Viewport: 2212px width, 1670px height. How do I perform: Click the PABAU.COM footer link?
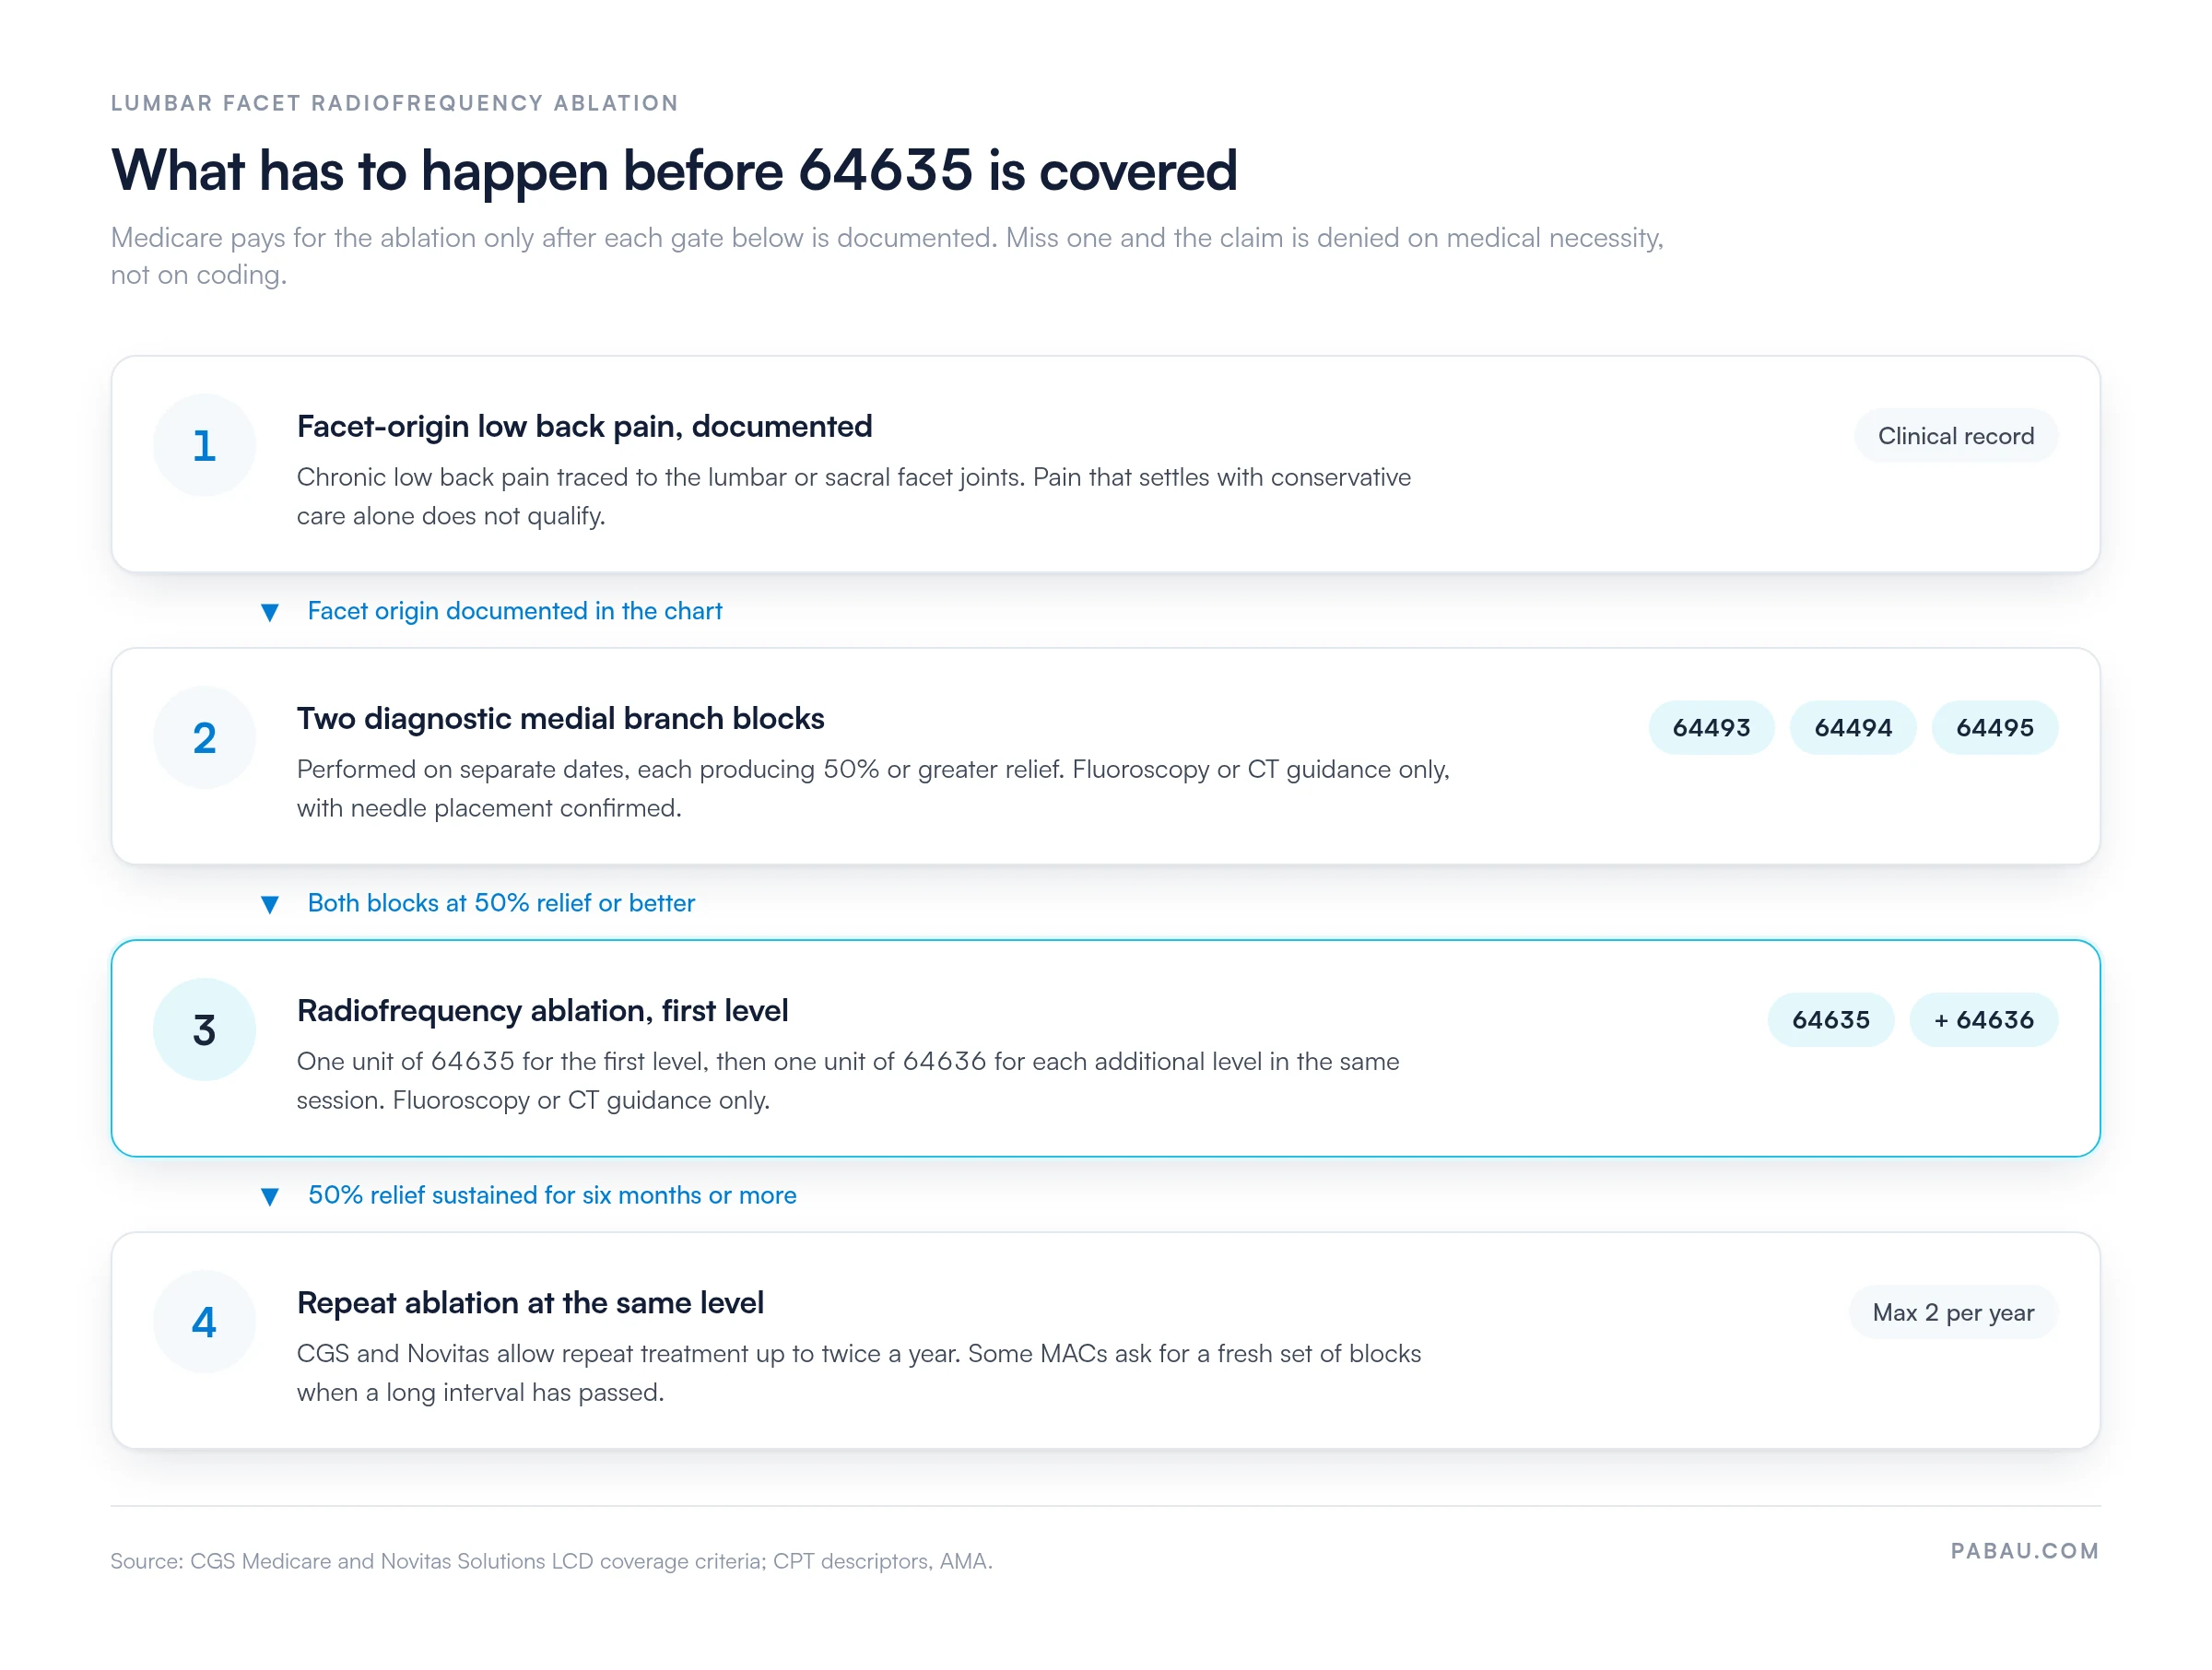click(x=2024, y=1551)
